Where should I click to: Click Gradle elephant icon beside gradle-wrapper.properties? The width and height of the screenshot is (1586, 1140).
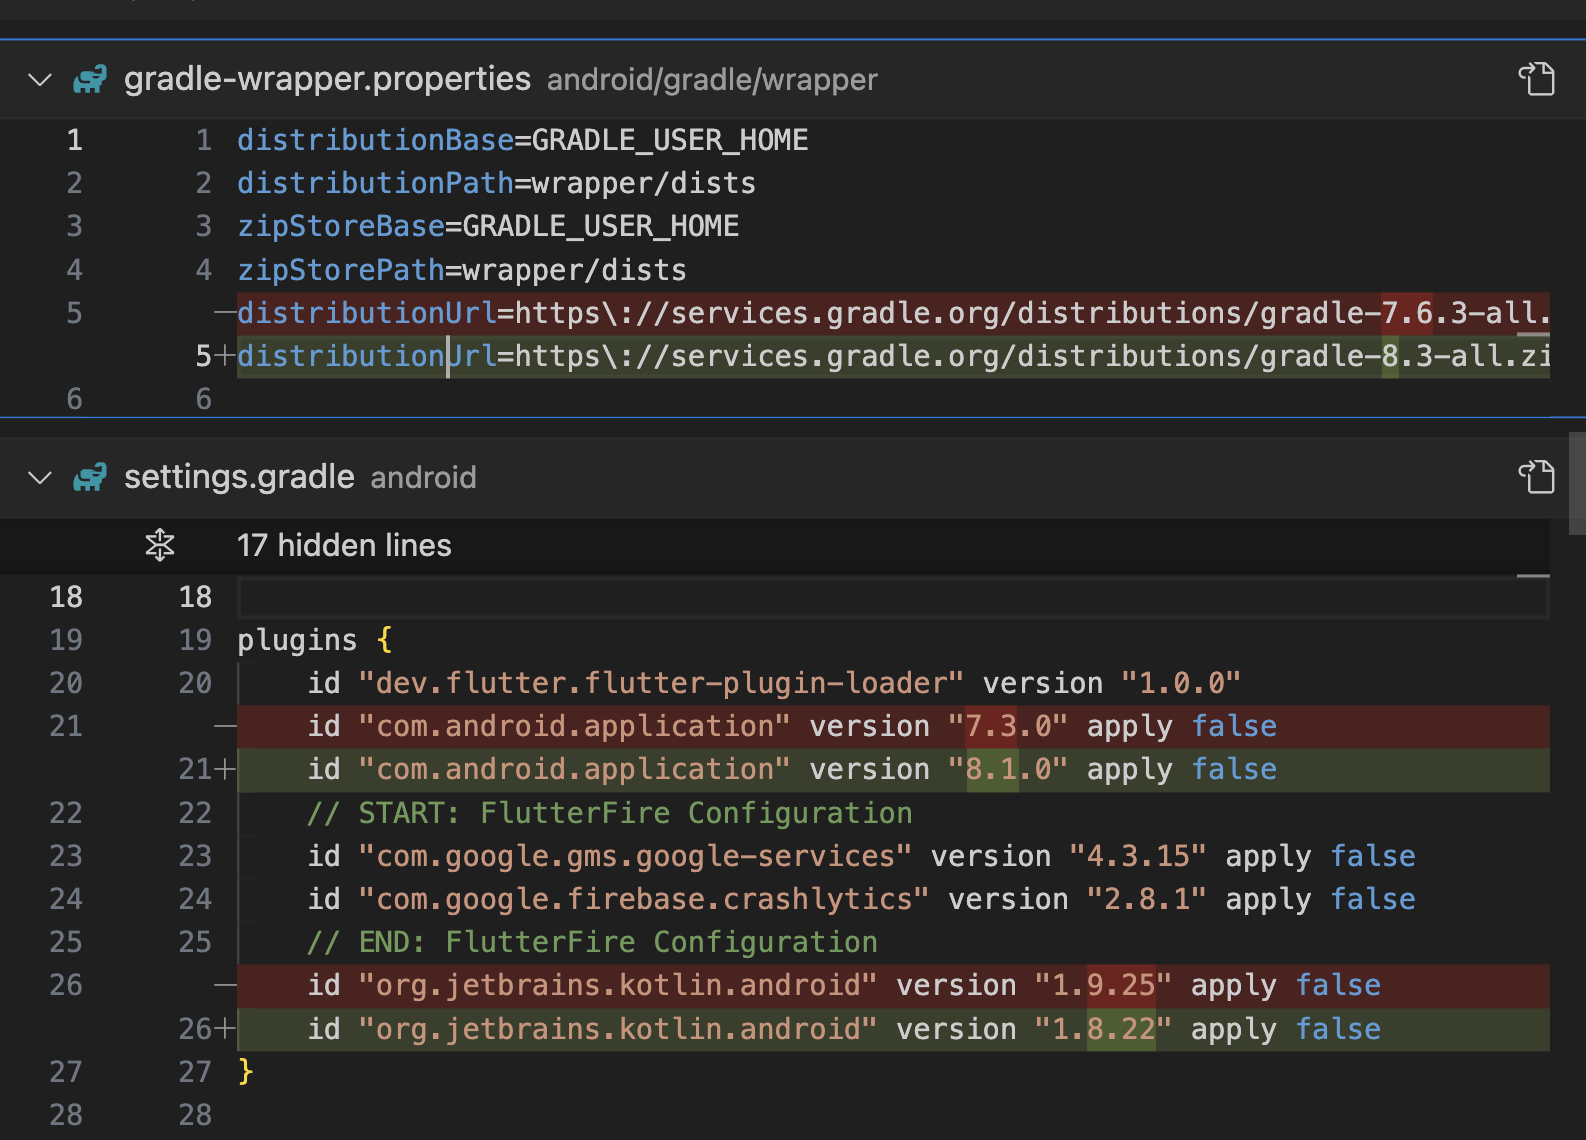(90, 79)
